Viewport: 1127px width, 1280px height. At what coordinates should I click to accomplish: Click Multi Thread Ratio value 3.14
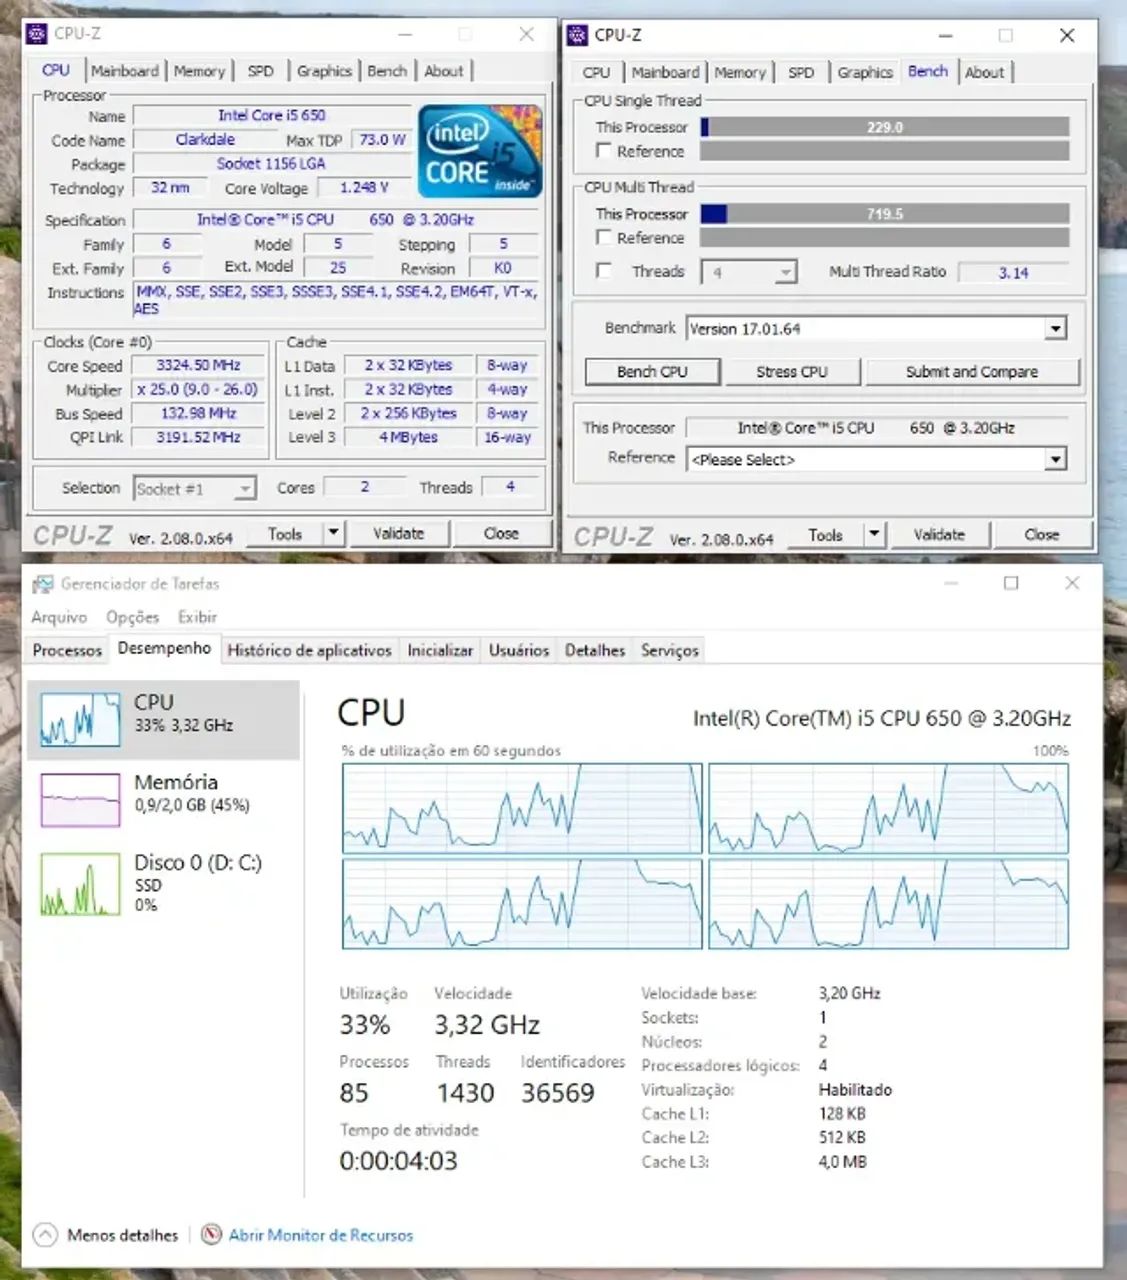point(1013,272)
